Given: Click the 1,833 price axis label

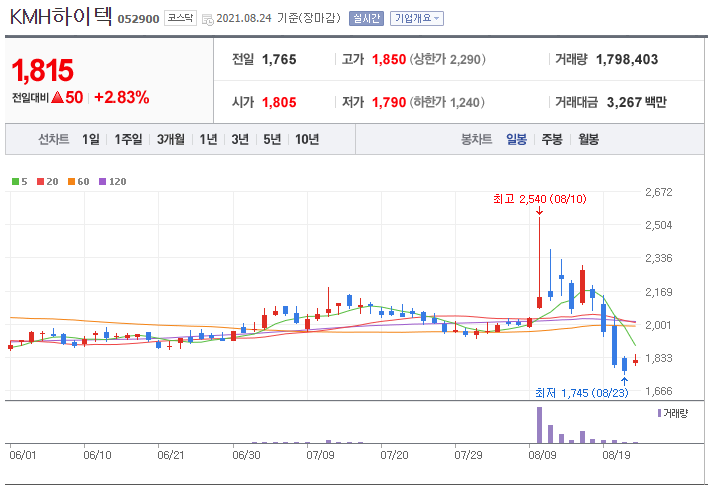Looking at the screenshot, I should point(659,358).
